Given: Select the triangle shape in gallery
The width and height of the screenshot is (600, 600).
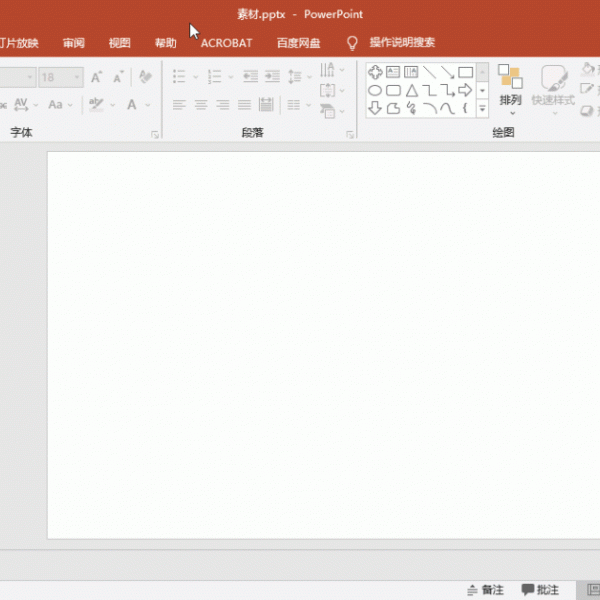Looking at the screenshot, I should tap(411, 91).
